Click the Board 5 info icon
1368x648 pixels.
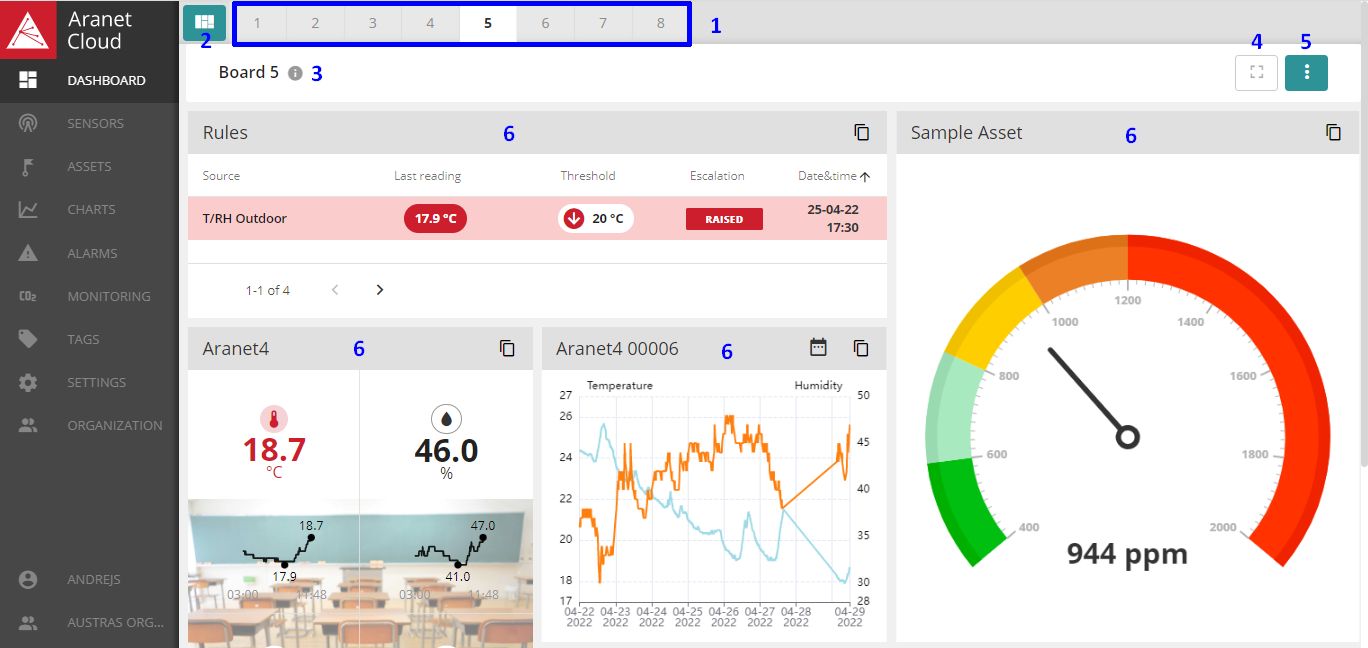295,73
